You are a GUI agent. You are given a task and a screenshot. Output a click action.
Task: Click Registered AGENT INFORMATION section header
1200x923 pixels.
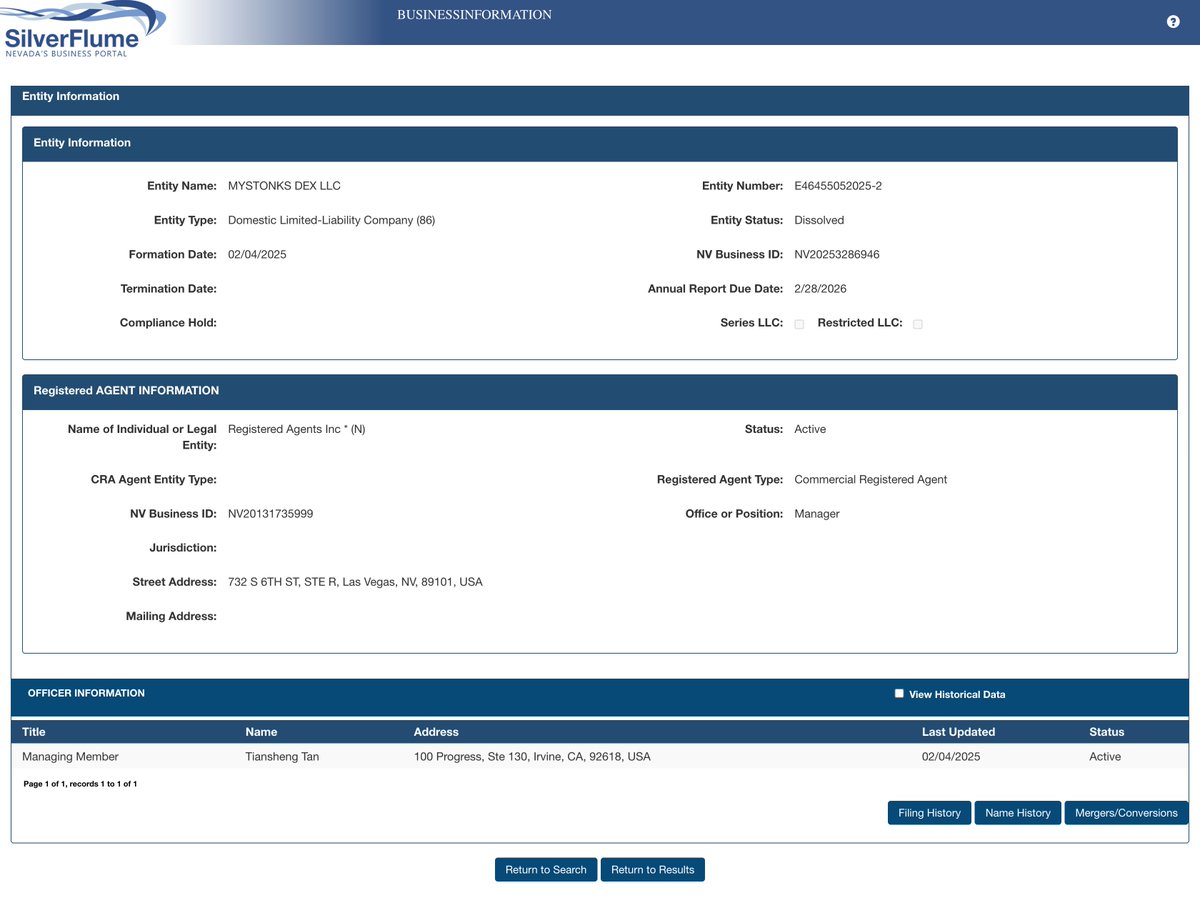(126, 391)
